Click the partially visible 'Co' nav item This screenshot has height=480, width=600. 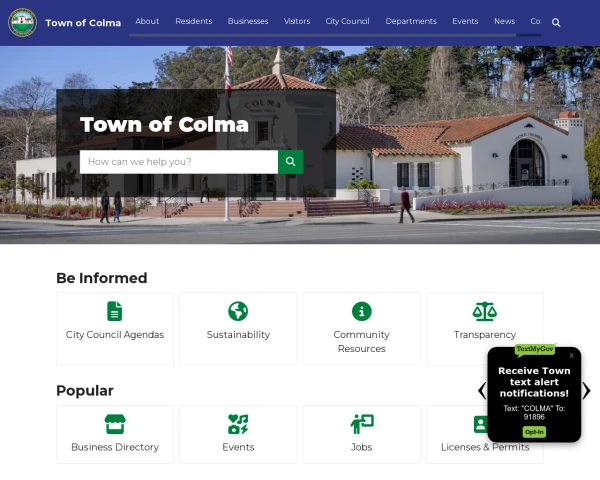coord(535,21)
